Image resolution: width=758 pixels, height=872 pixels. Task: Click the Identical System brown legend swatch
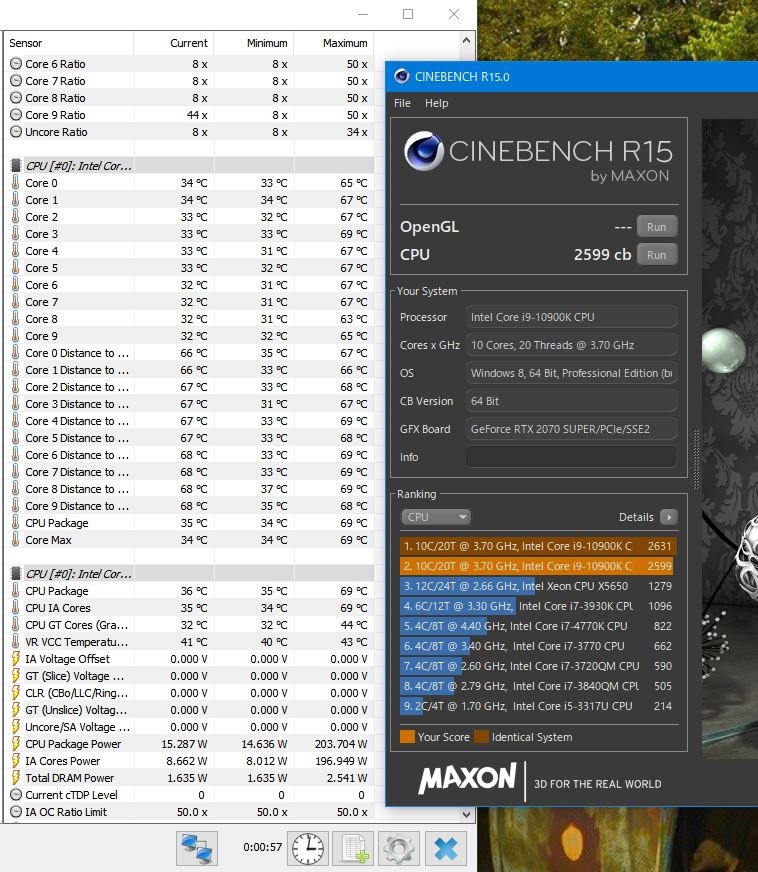[x=482, y=737]
